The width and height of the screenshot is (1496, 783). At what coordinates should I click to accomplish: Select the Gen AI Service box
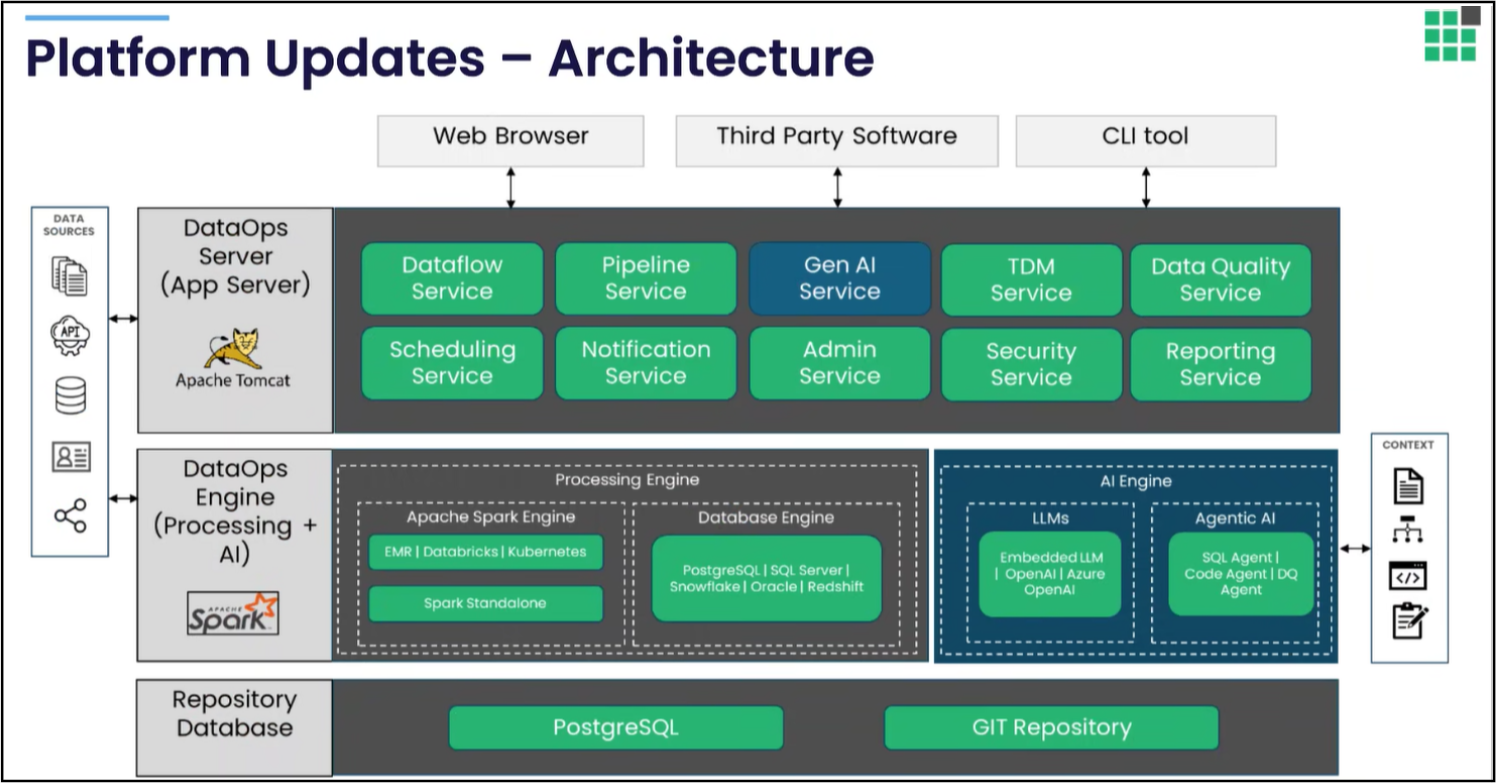839,279
